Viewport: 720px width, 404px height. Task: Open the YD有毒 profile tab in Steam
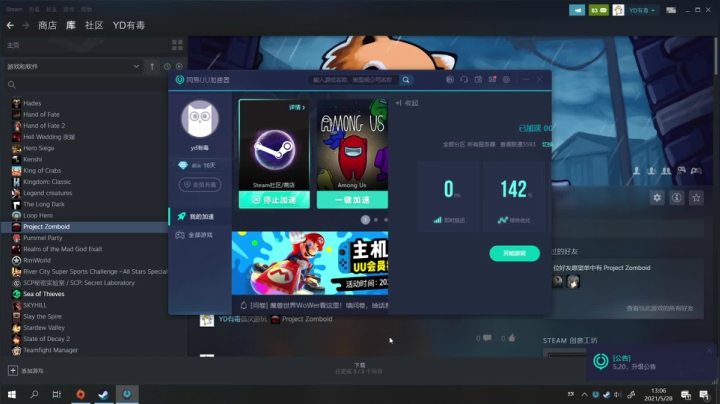pyautogui.click(x=129, y=25)
